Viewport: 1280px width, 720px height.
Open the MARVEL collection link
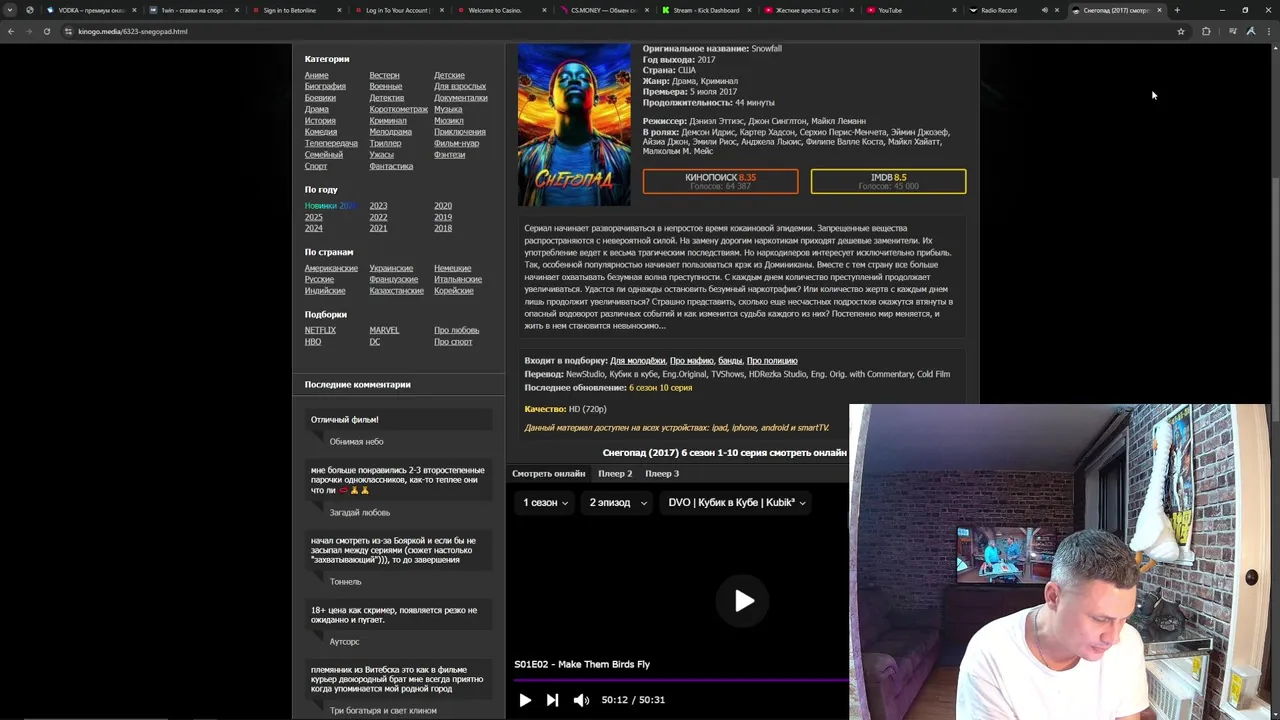pyautogui.click(x=384, y=330)
